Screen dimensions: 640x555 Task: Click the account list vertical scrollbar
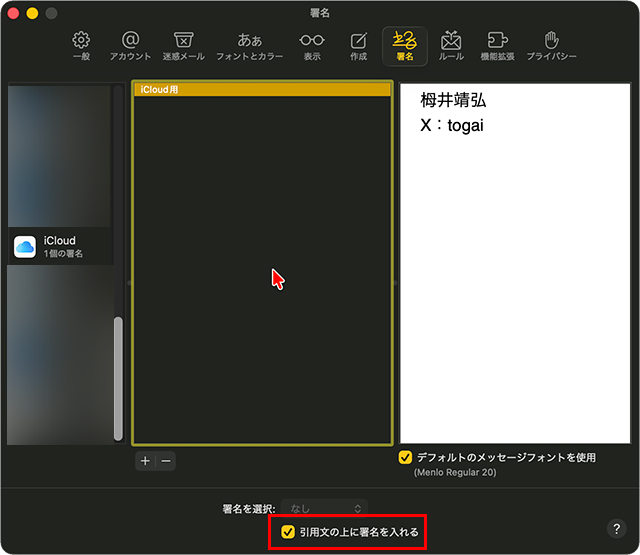click(x=118, y=380)
